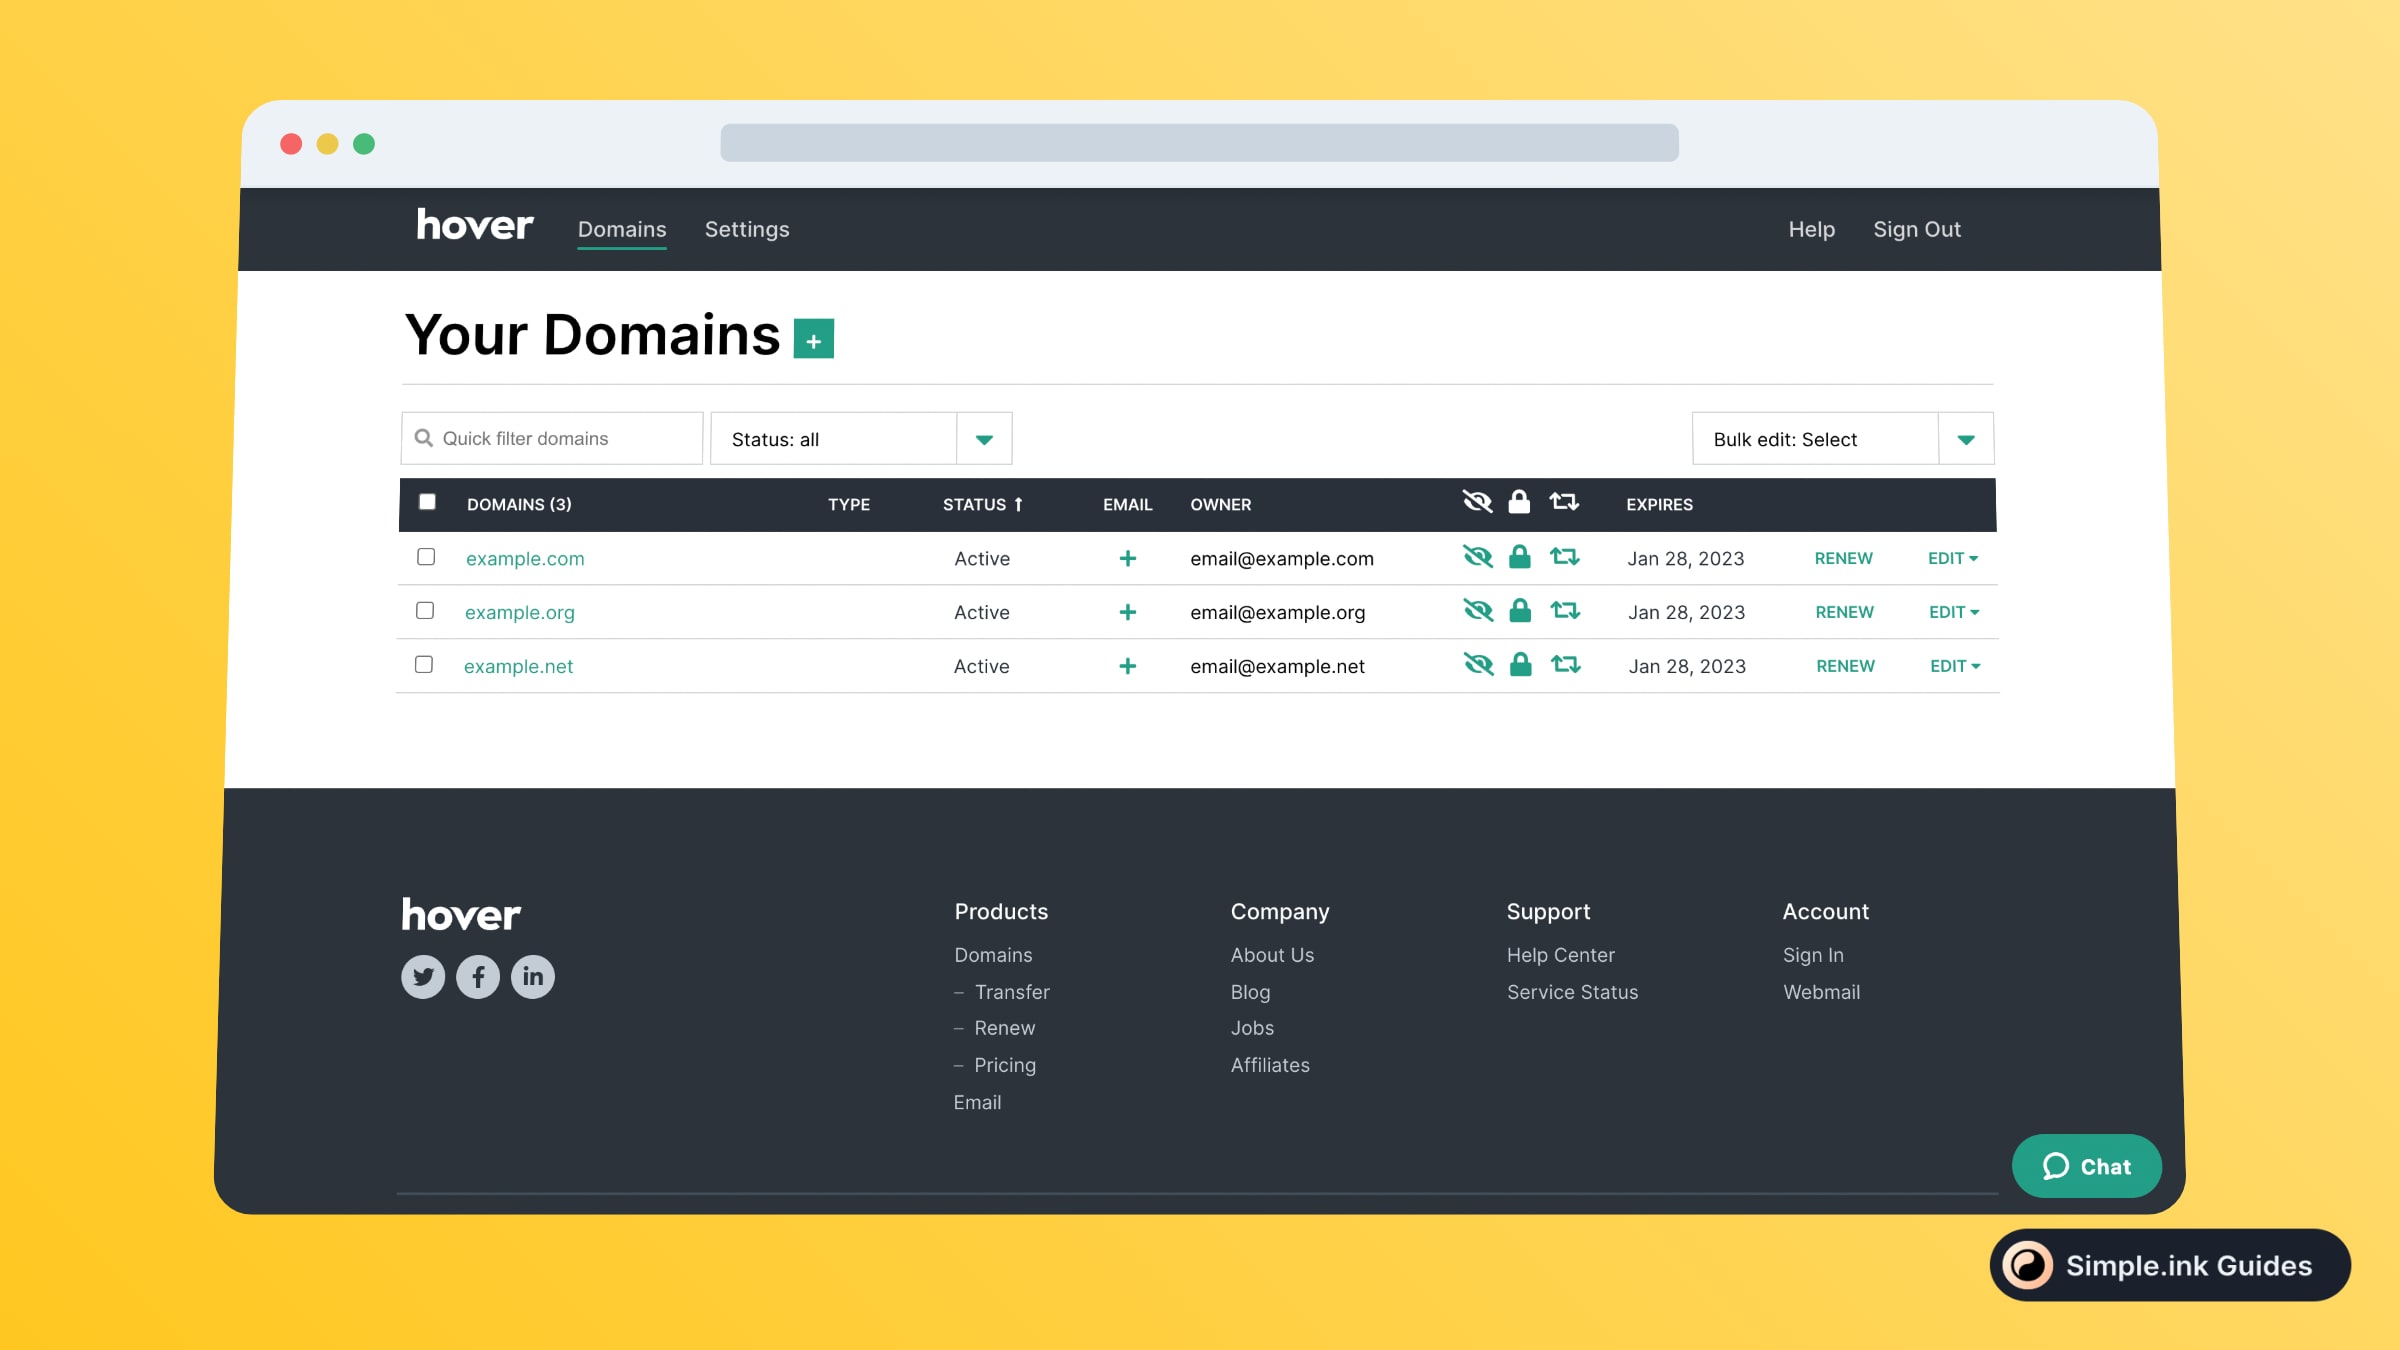
Task: Click the browser address bar
Action: [x=1199, y=143]
